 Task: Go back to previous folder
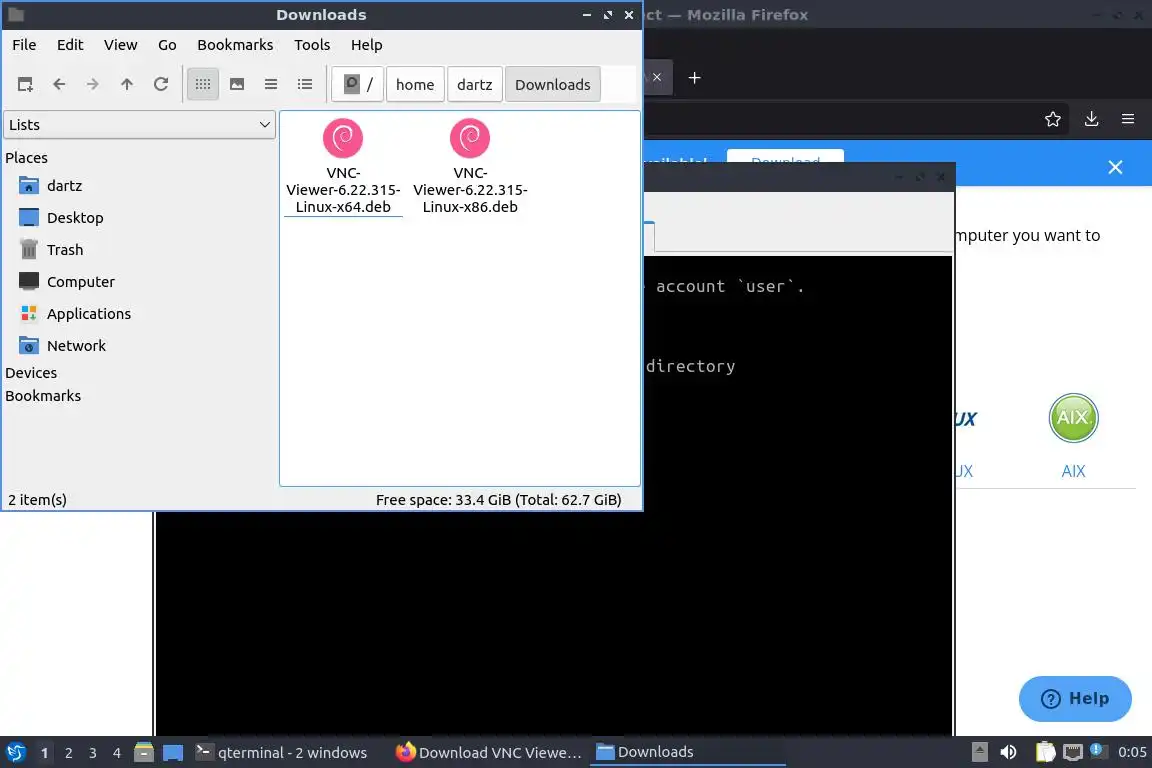tap(60, 85)
